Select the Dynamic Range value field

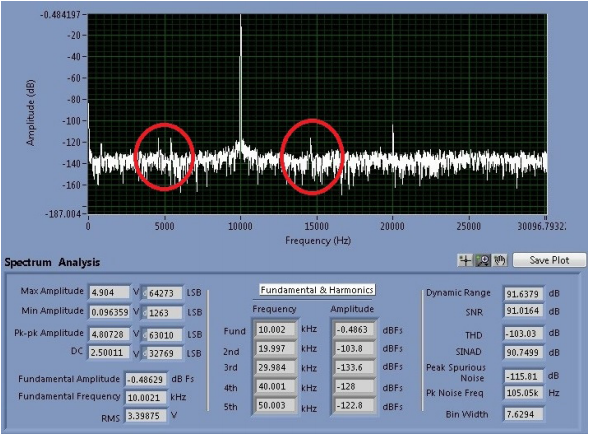523,293
